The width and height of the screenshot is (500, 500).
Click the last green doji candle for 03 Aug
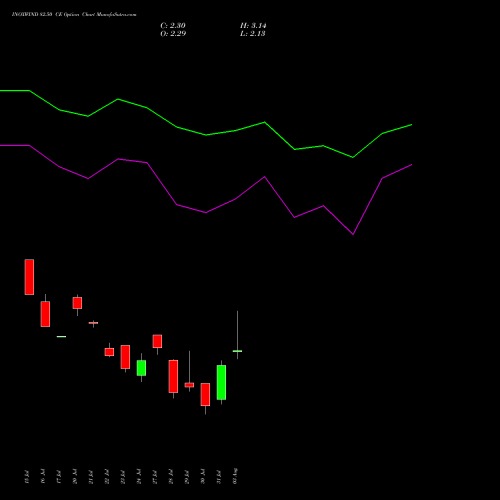[x=237, y=351]
